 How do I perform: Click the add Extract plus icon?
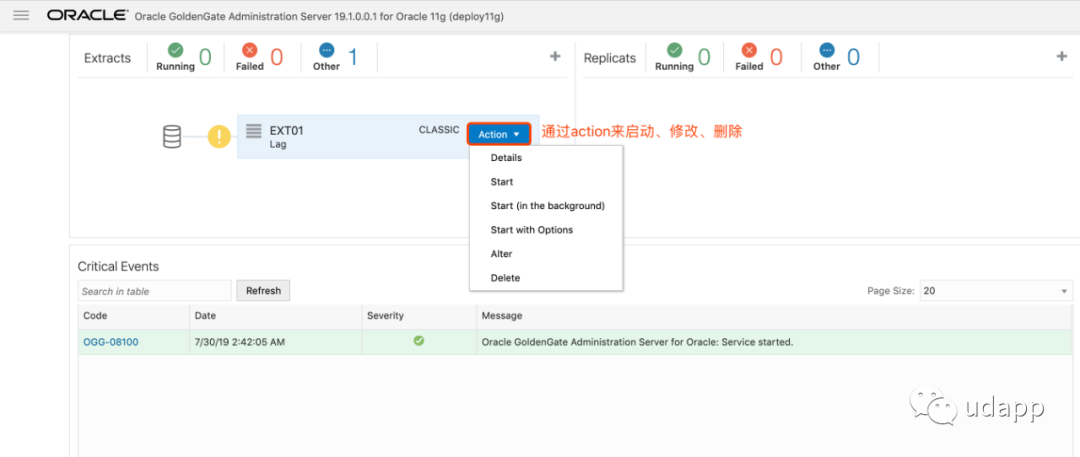[555, 57]
